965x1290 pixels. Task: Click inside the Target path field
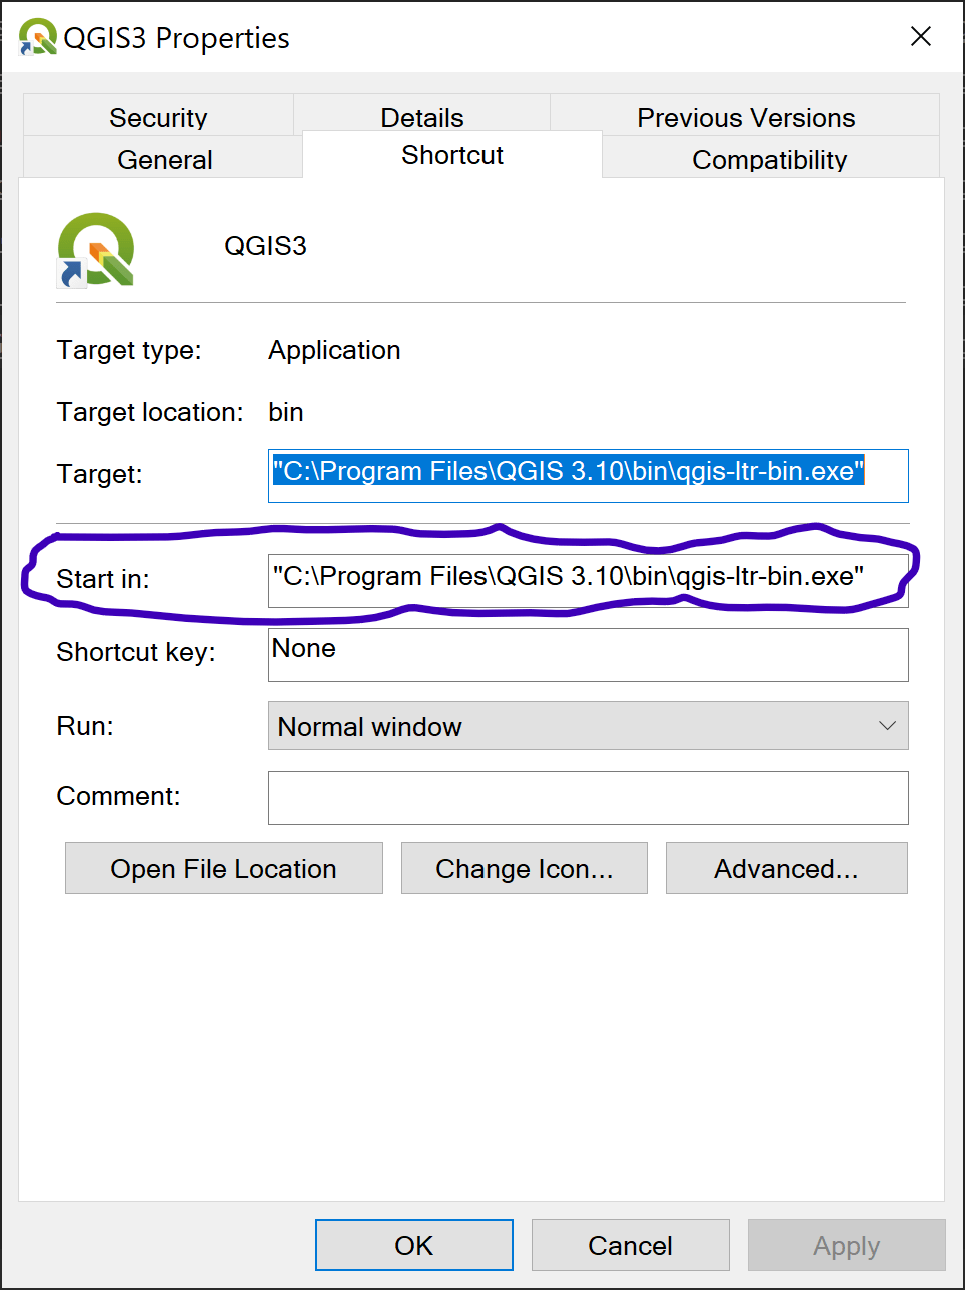(x=588, y=476)
